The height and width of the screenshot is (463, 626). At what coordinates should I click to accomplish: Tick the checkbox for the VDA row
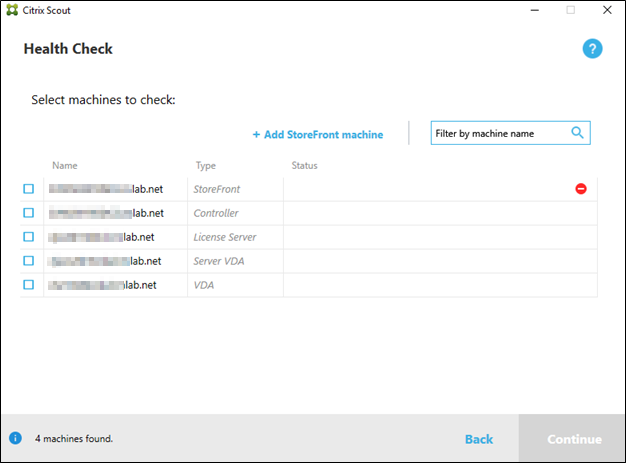click(28, 285)
